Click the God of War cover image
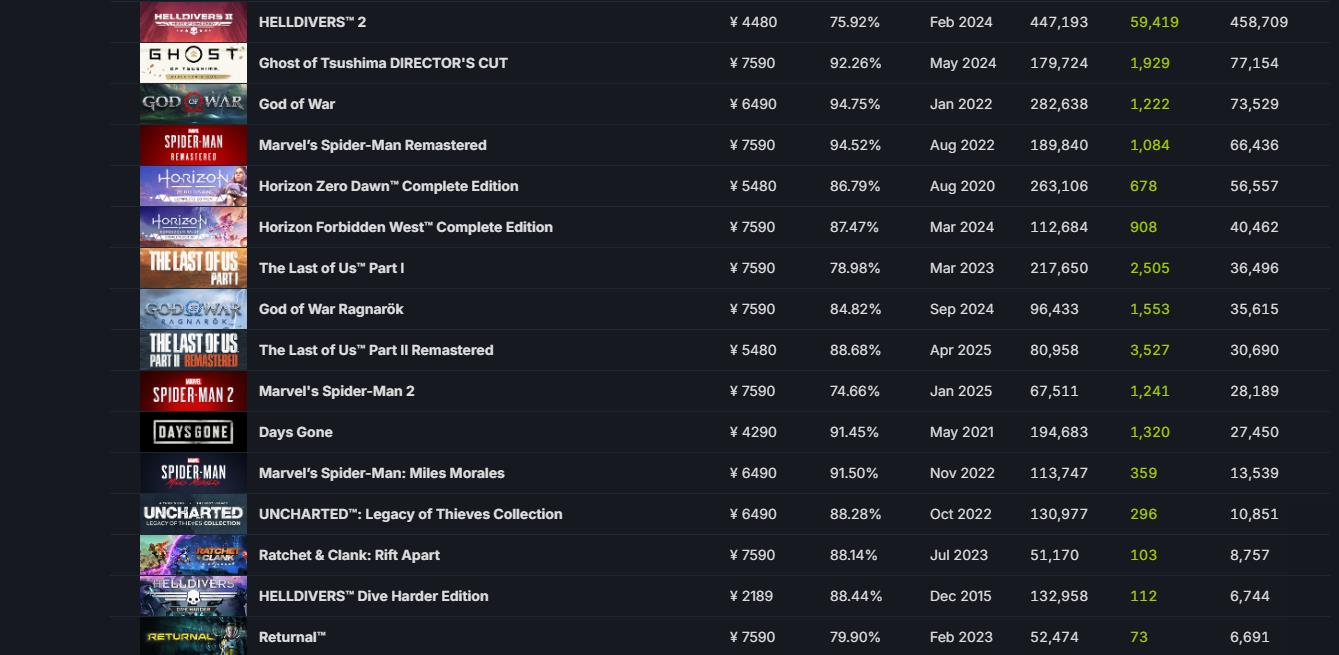The image size is (1339, 655). [x=193, y=104]
